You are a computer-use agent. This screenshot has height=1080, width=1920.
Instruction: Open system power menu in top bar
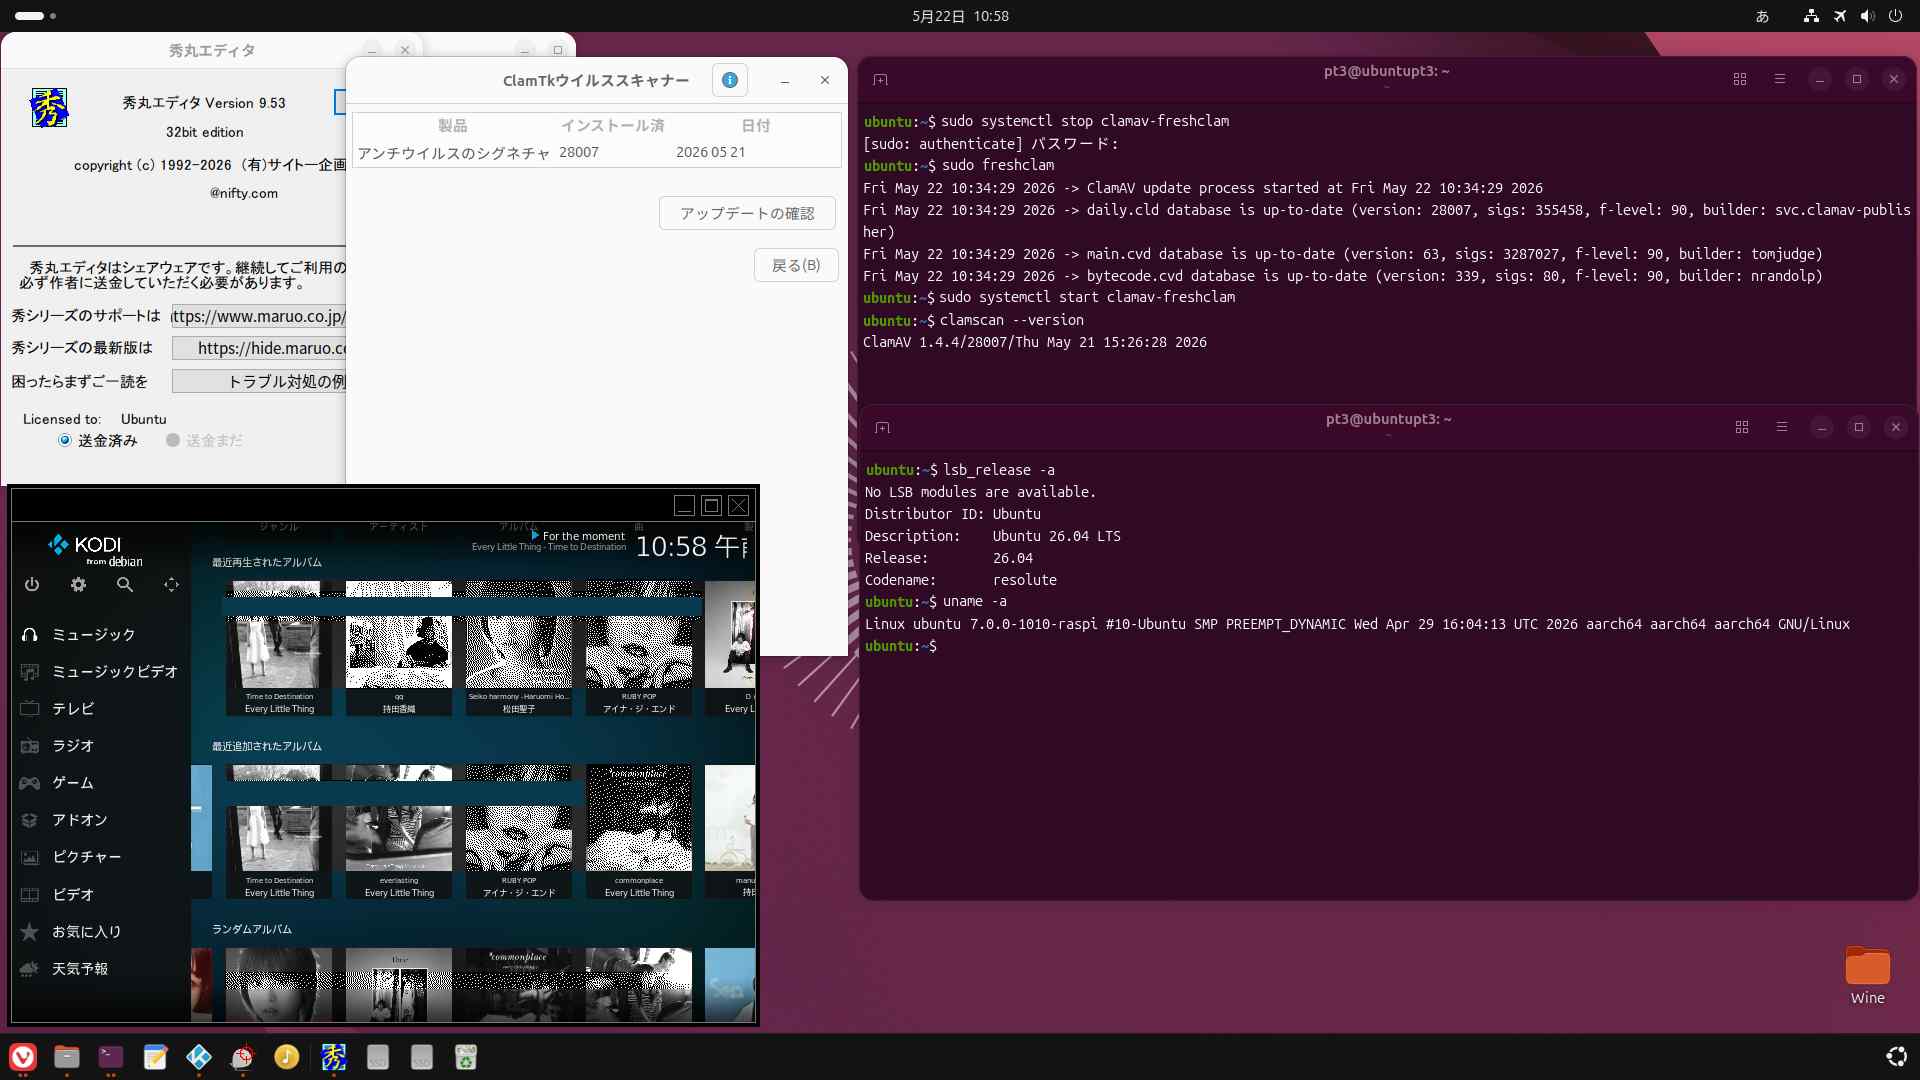[1895, 16]
